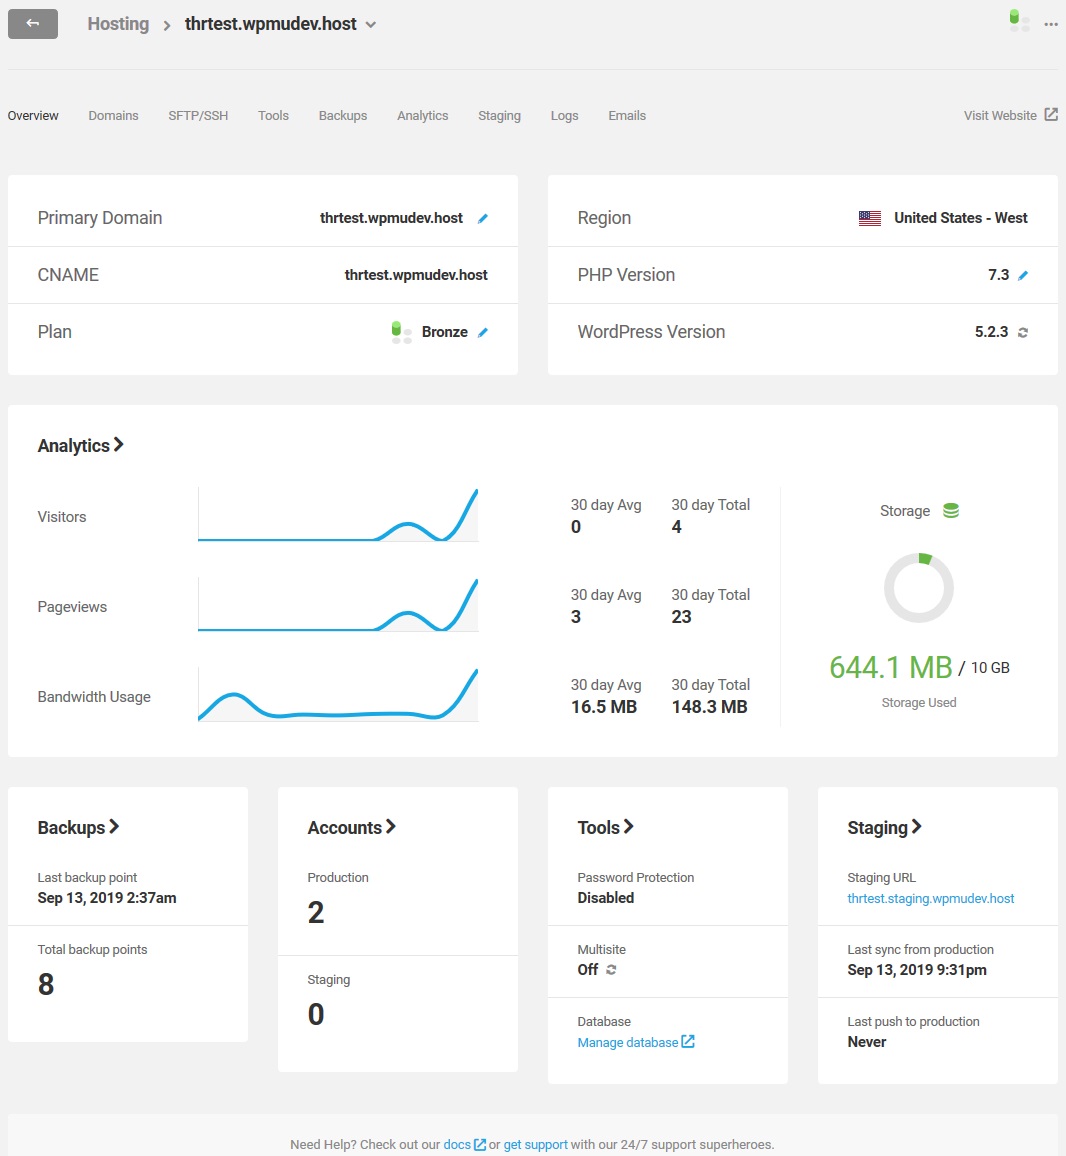Image resolution: width=1066 pixels, height=1156 pixels.
Task: Click Hosting in the breadcrumb
Action: (118, 24)
